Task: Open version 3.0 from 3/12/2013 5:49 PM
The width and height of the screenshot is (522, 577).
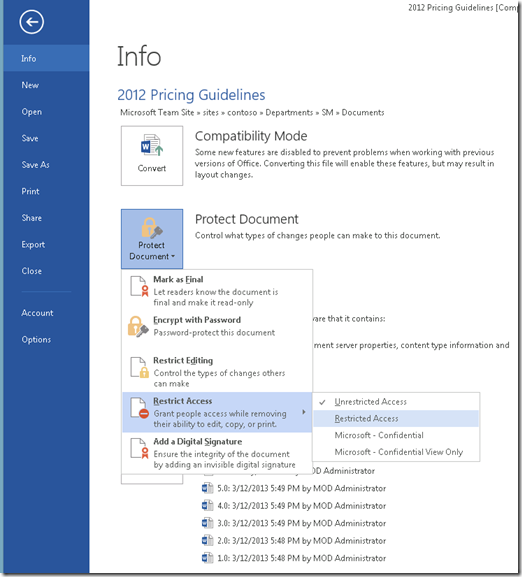Action: click(302, 523)
